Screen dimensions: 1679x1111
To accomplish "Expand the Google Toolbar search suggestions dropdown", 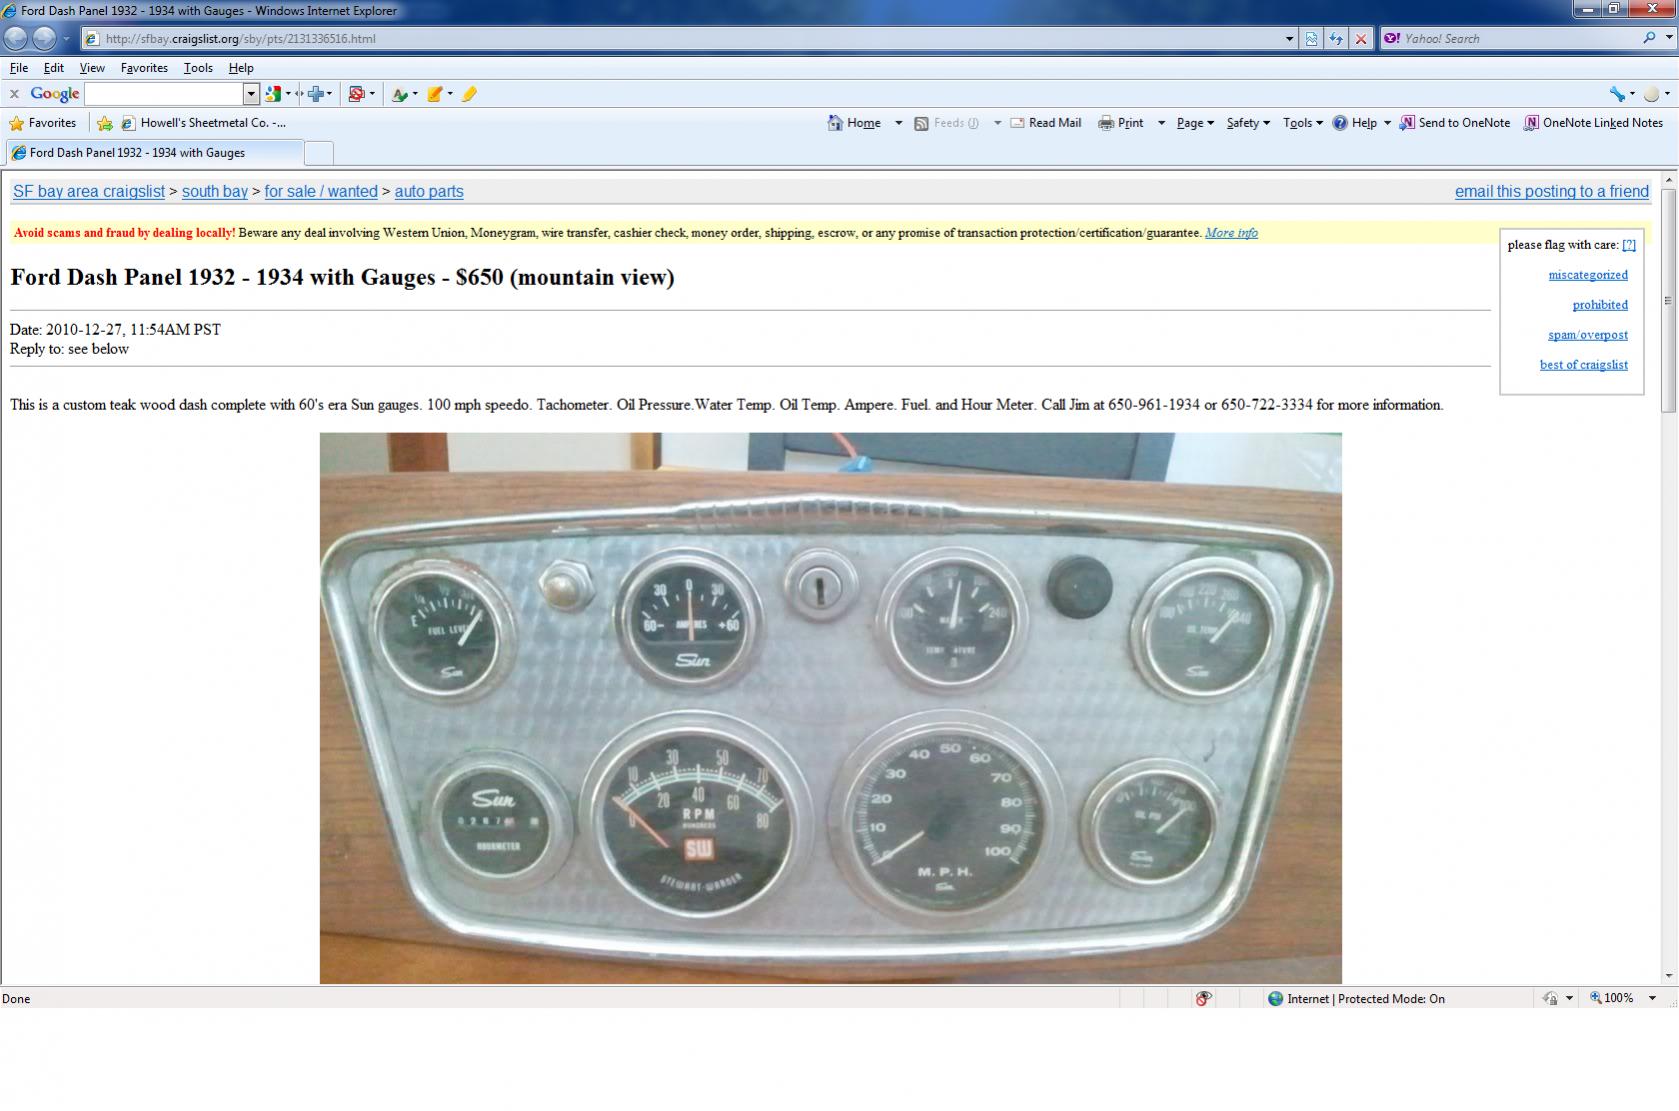I will pyautogui.click(x=251, y=94).
